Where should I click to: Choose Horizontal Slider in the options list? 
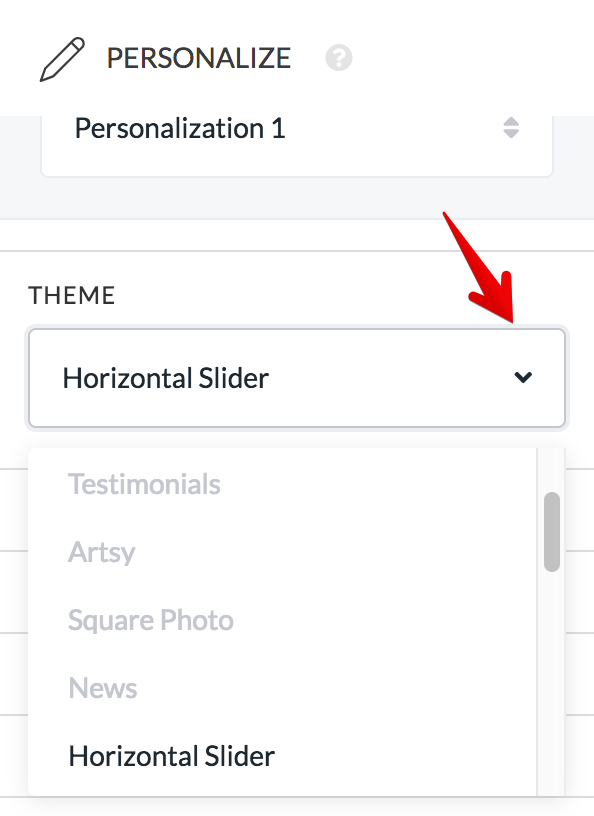coord(172,756)
